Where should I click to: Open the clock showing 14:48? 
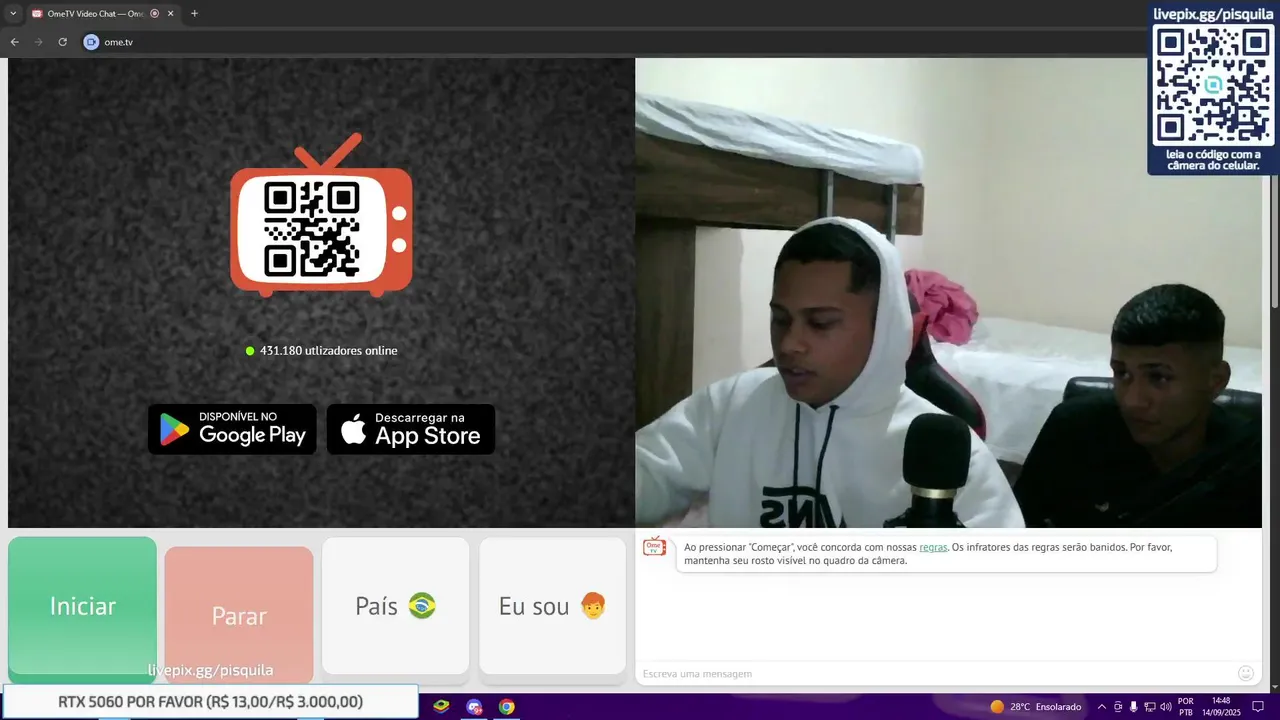(1221, 707)
